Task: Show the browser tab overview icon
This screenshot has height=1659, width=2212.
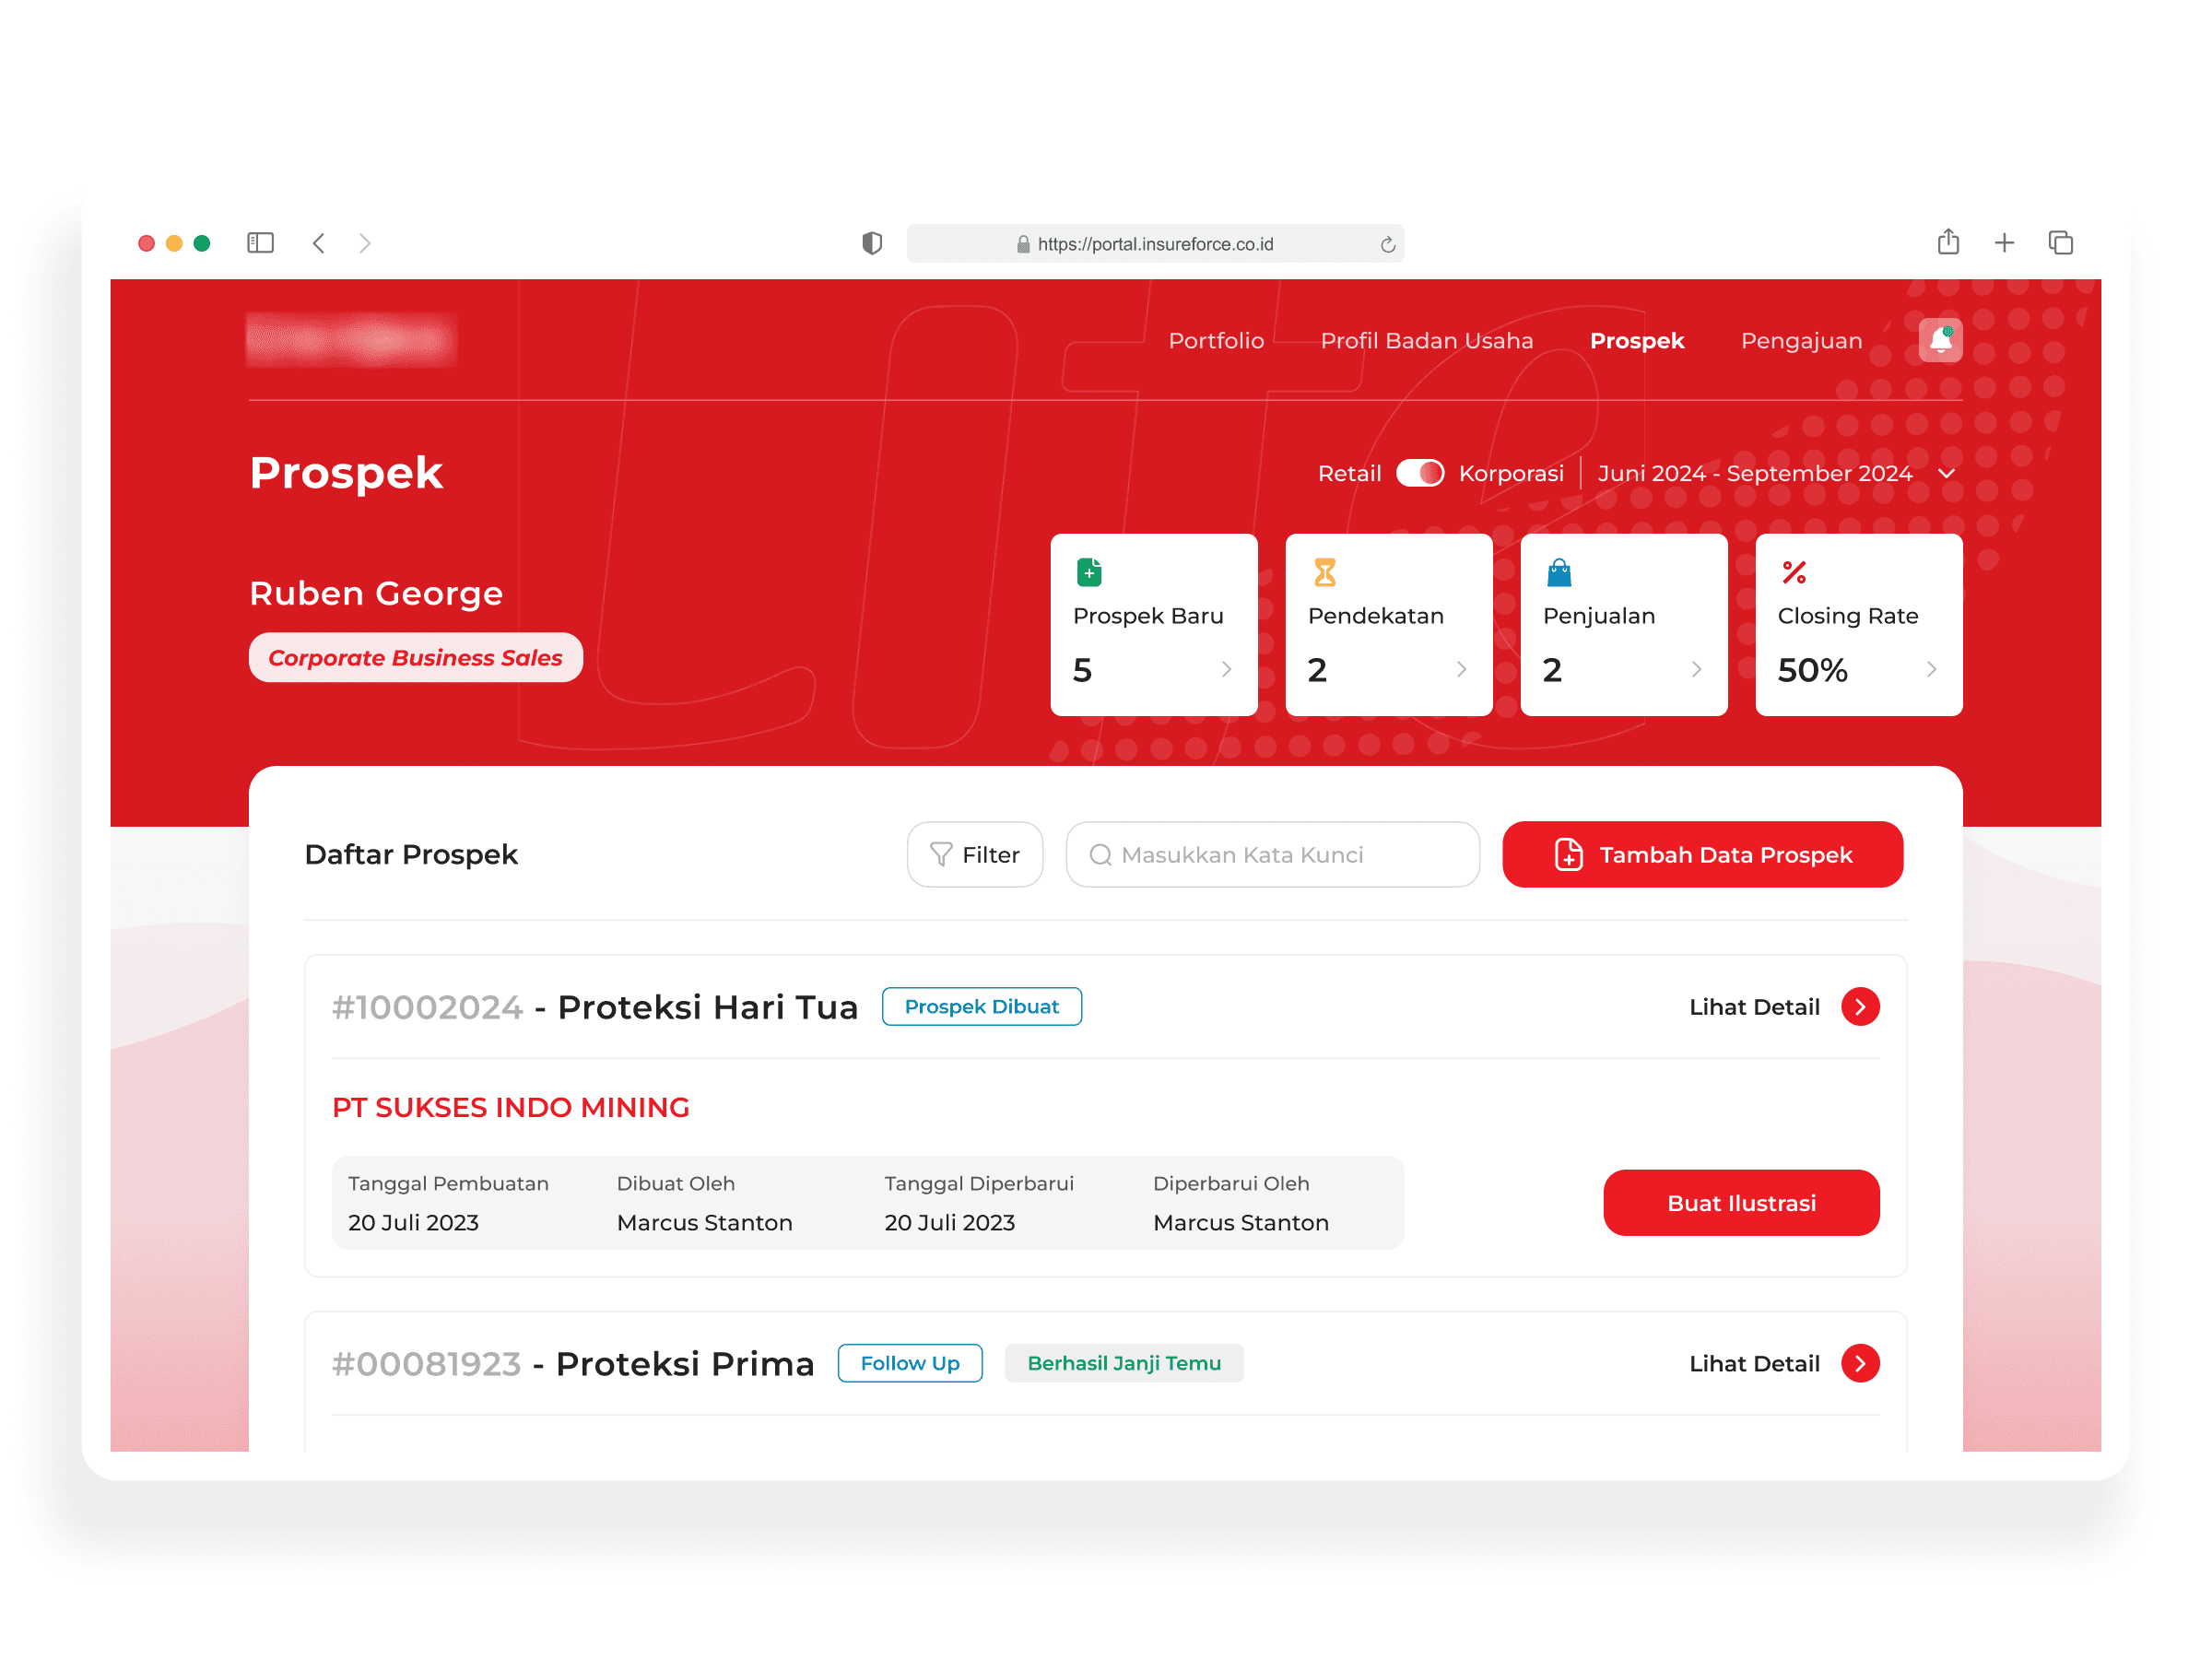Action: coord(2060,243)
